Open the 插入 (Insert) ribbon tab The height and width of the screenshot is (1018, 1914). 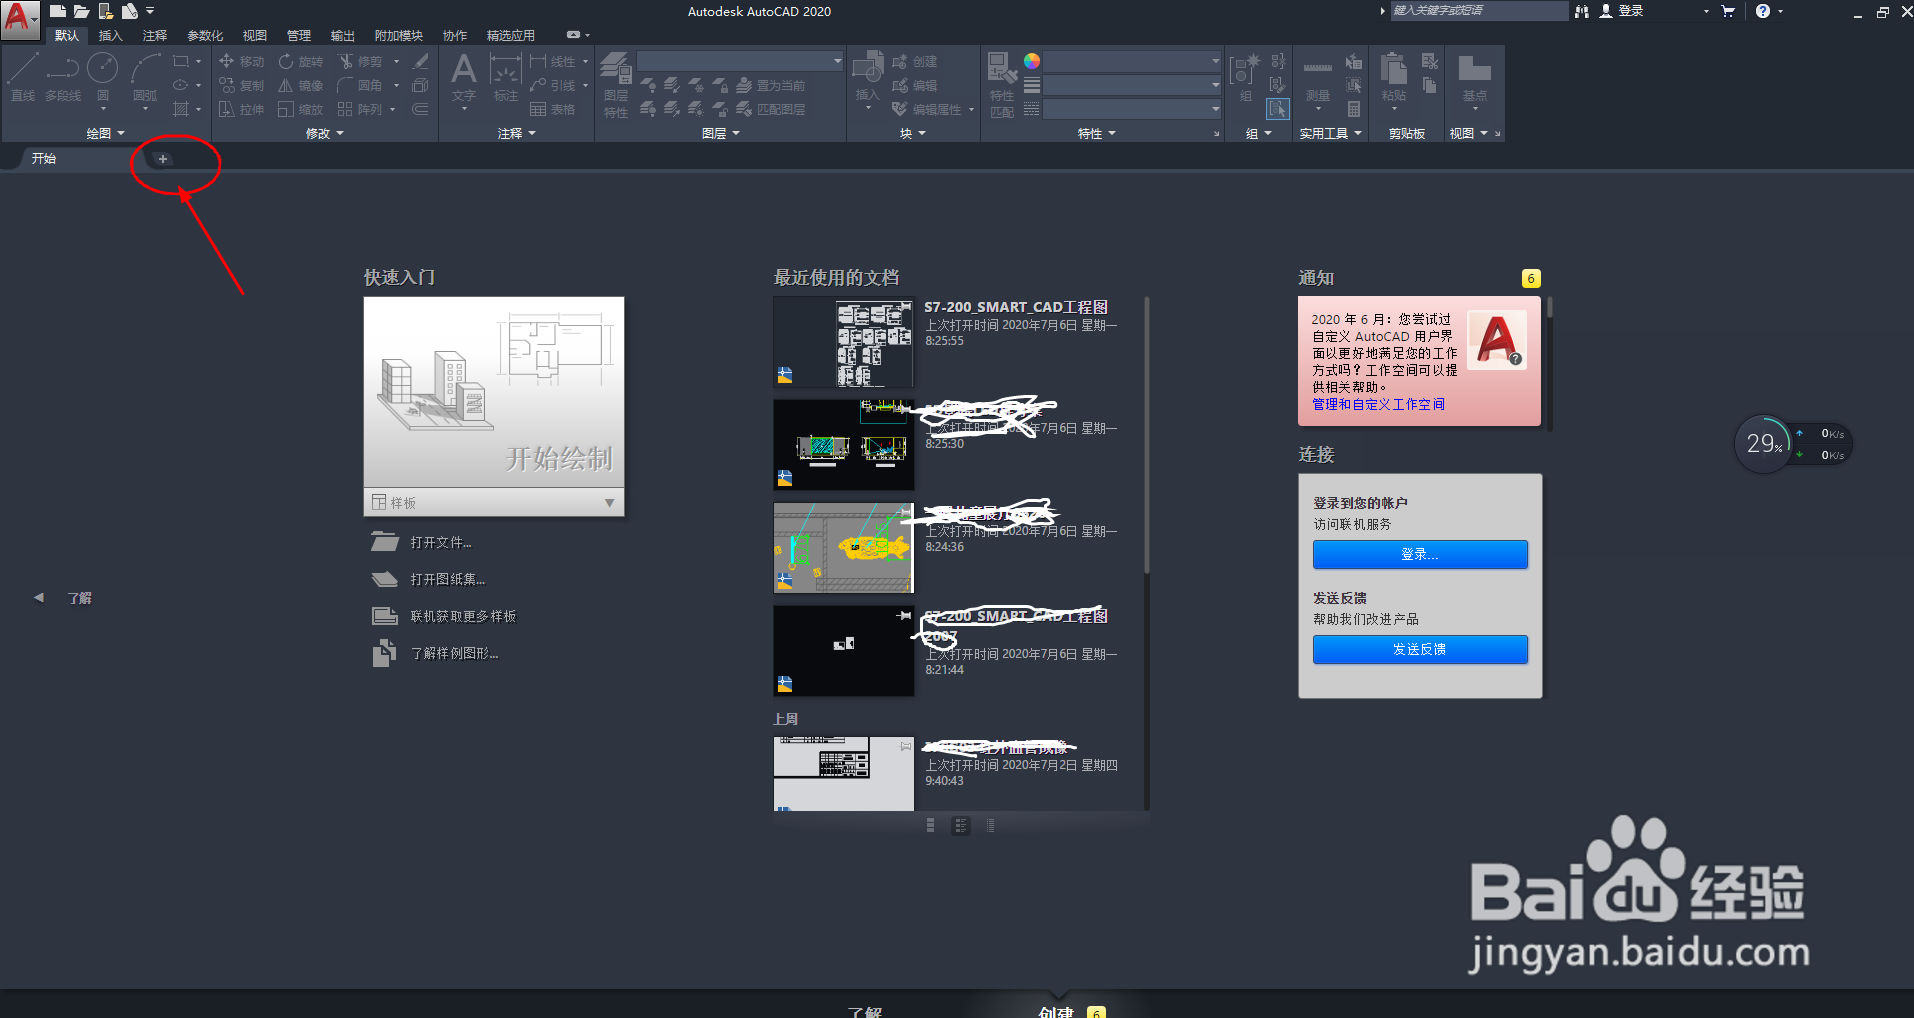(110, 35)
